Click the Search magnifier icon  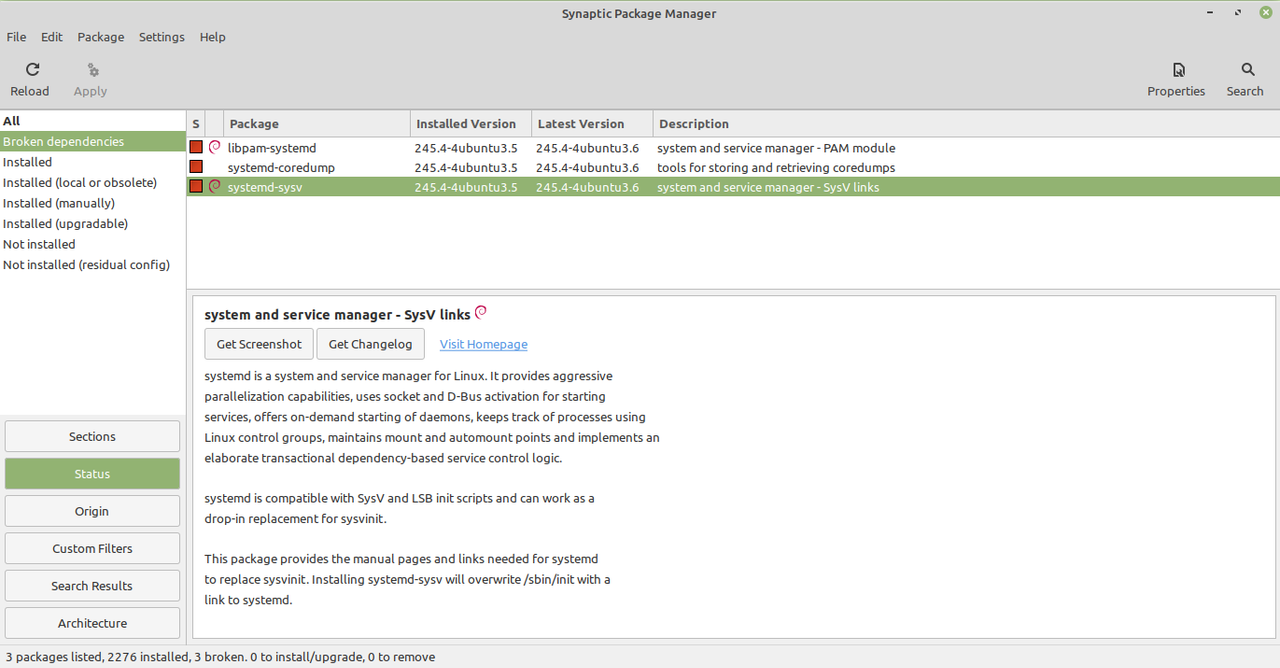pyautogui.click(x=1248, y=70)
